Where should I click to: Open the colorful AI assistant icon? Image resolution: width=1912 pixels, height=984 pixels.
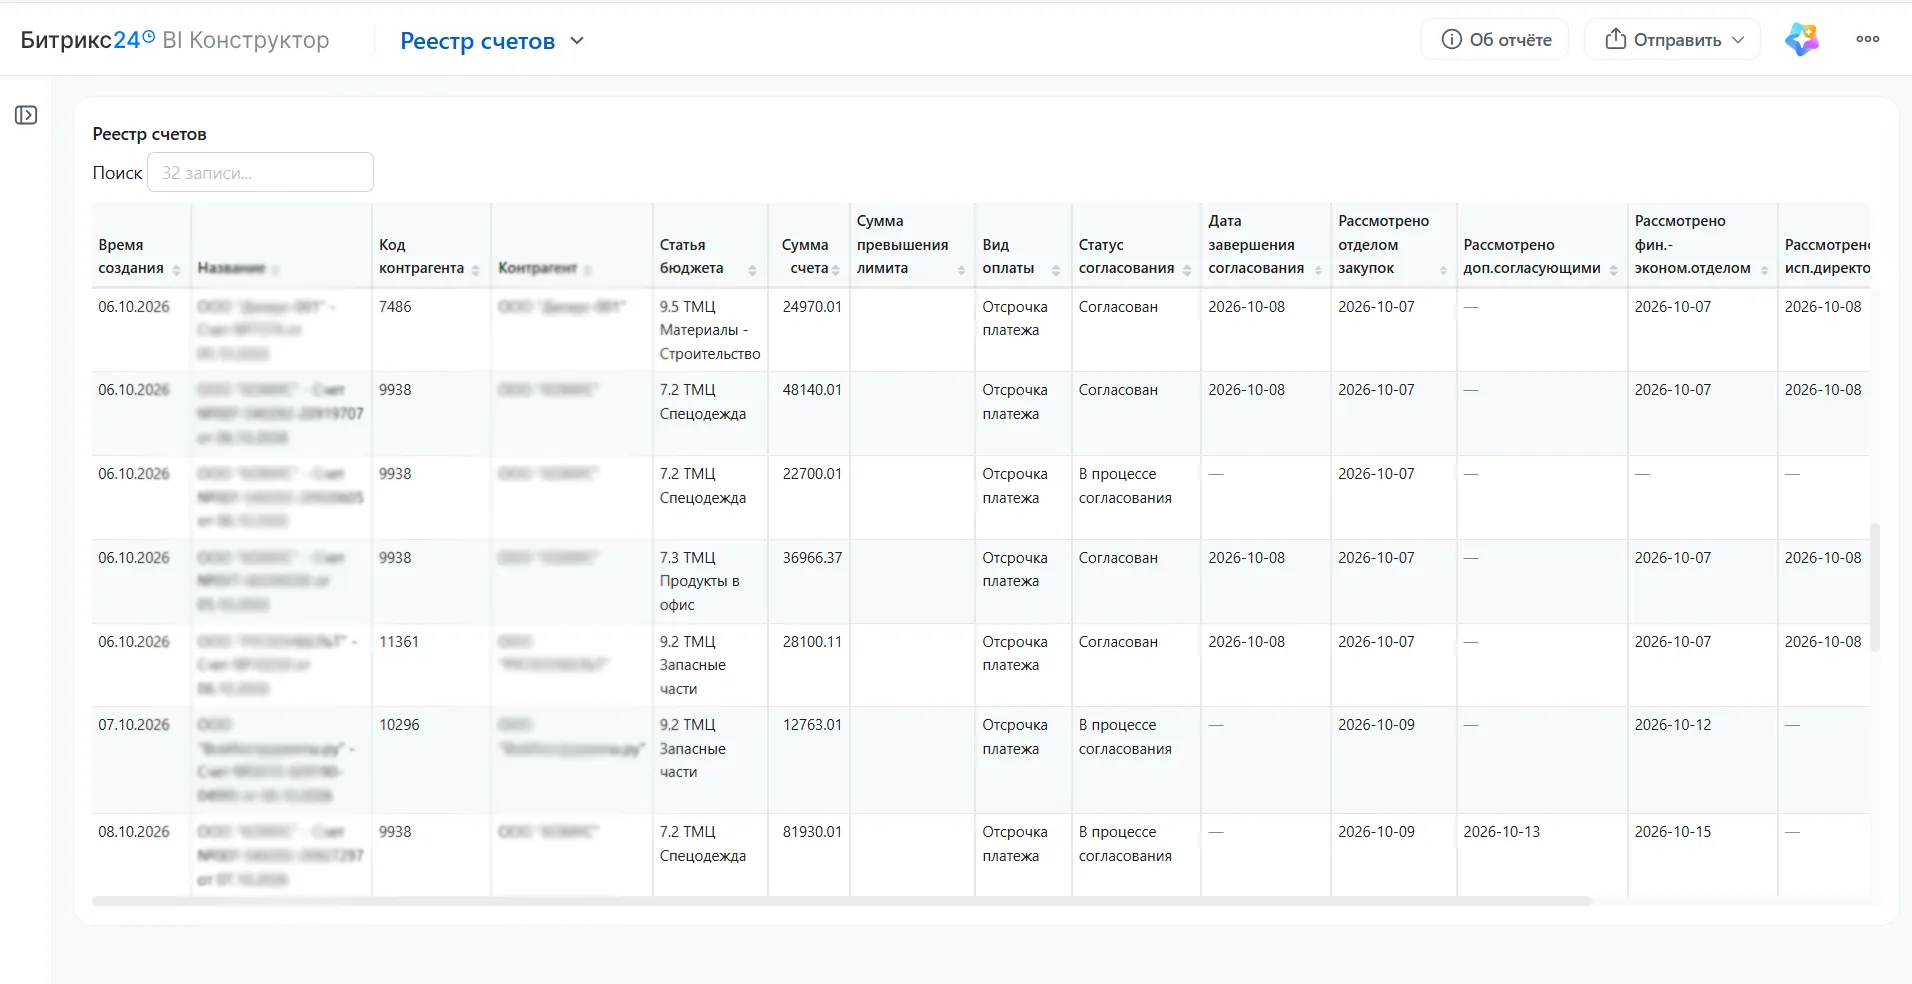click(1802, 39)
